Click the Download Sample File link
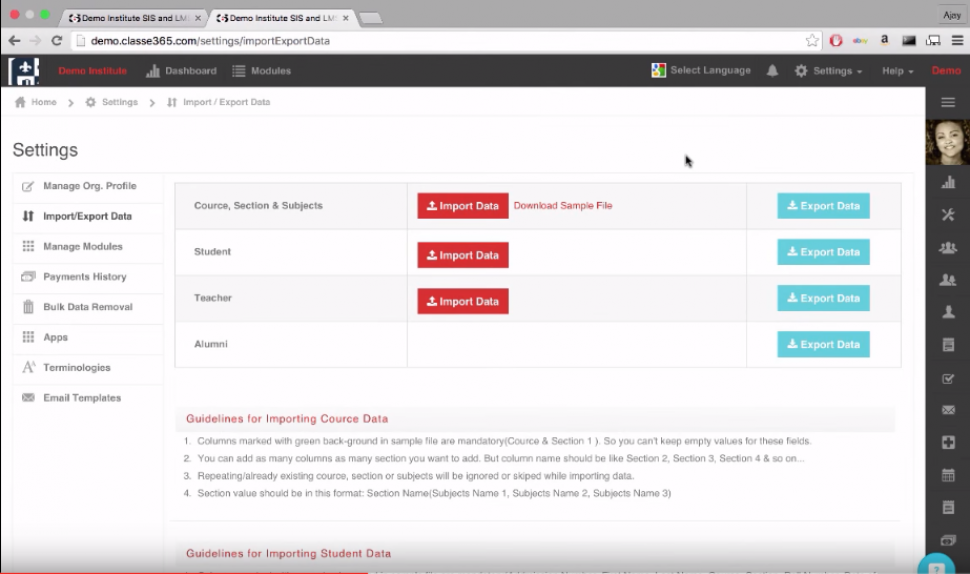The image size is (970, 574). pyautogui.click(x=563, y=206)
